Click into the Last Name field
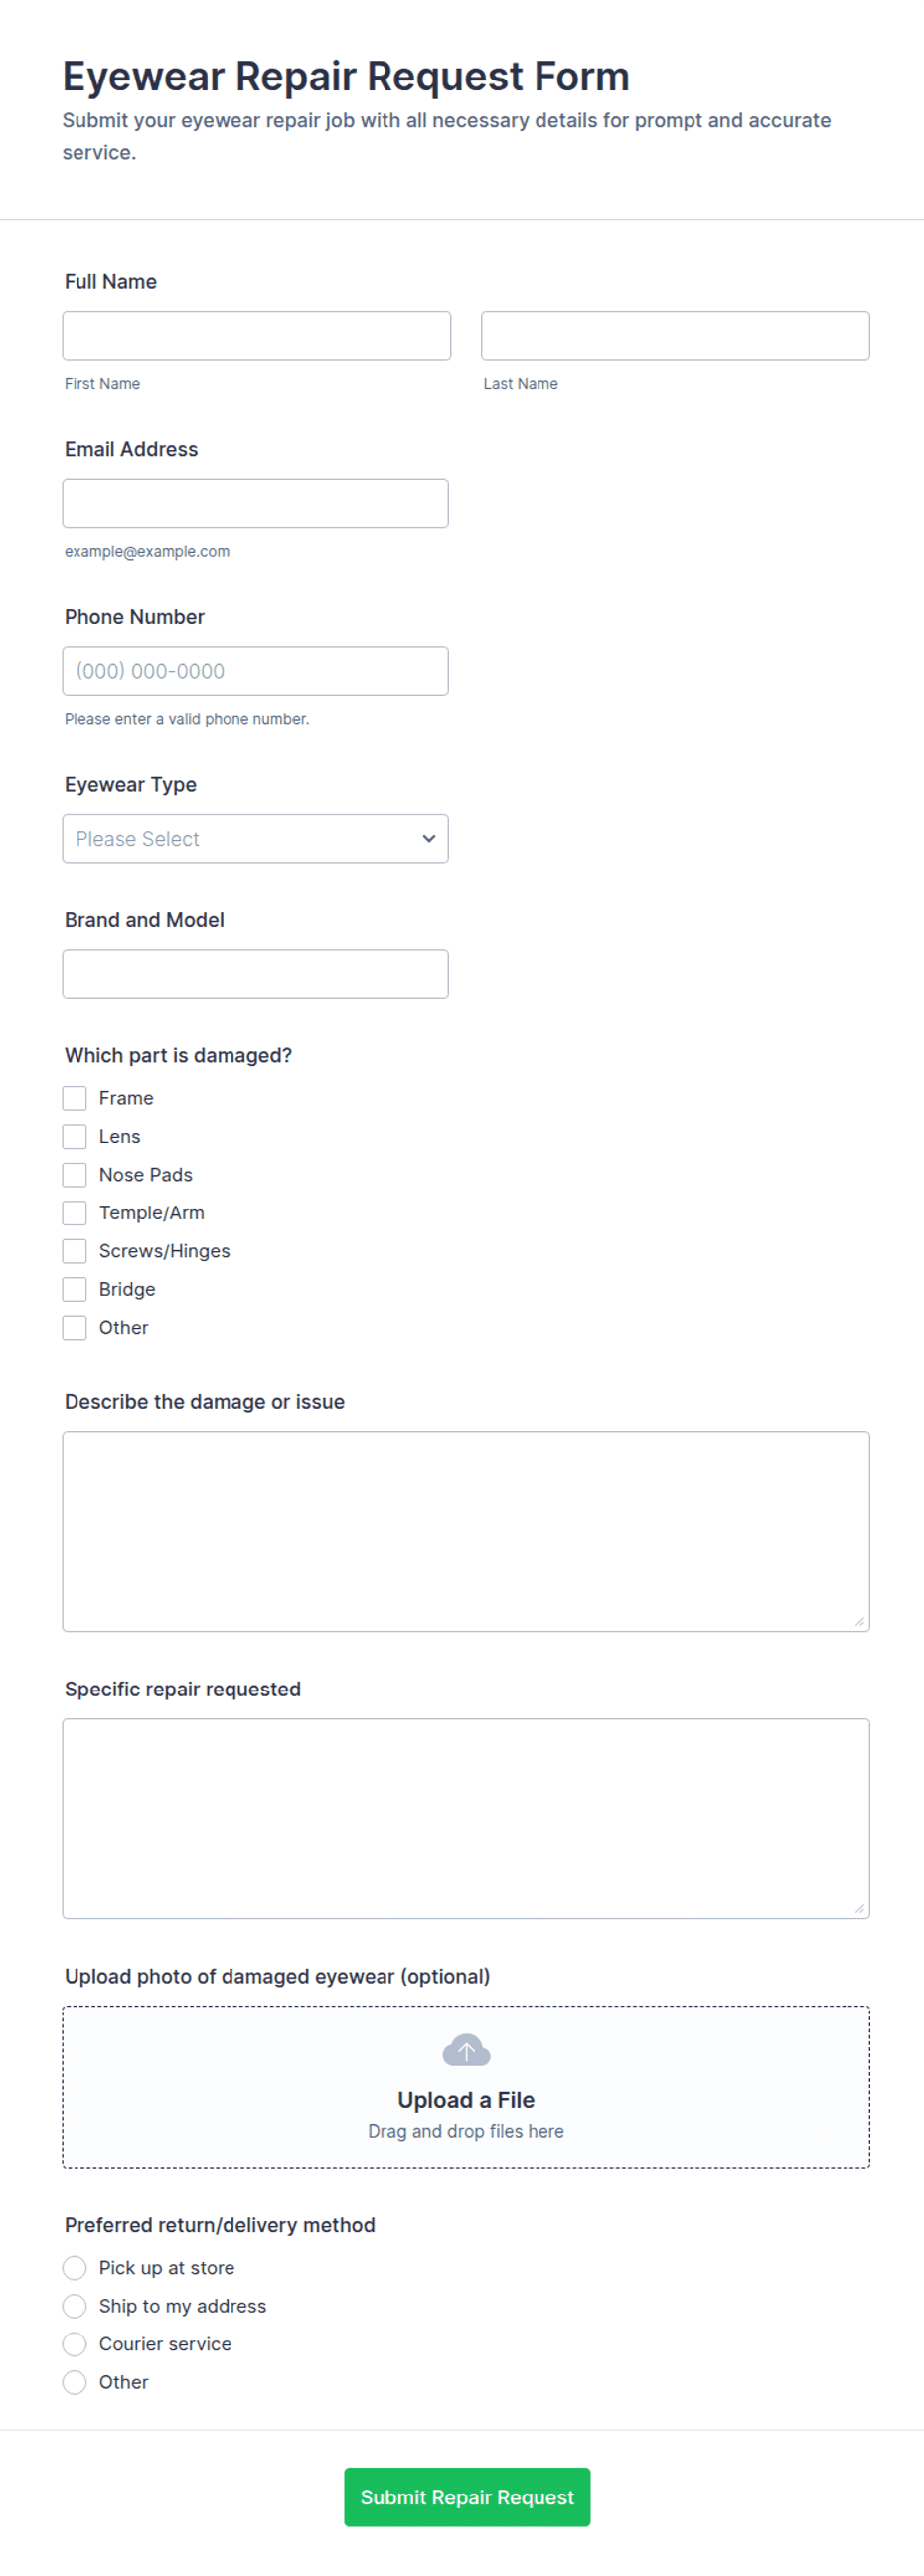Viewport: 924px width, 2576px height. coord(675,335)
